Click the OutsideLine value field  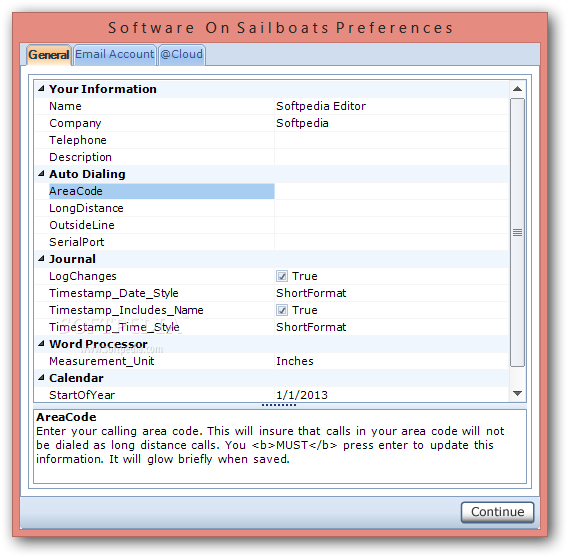[x=392, y=225]
